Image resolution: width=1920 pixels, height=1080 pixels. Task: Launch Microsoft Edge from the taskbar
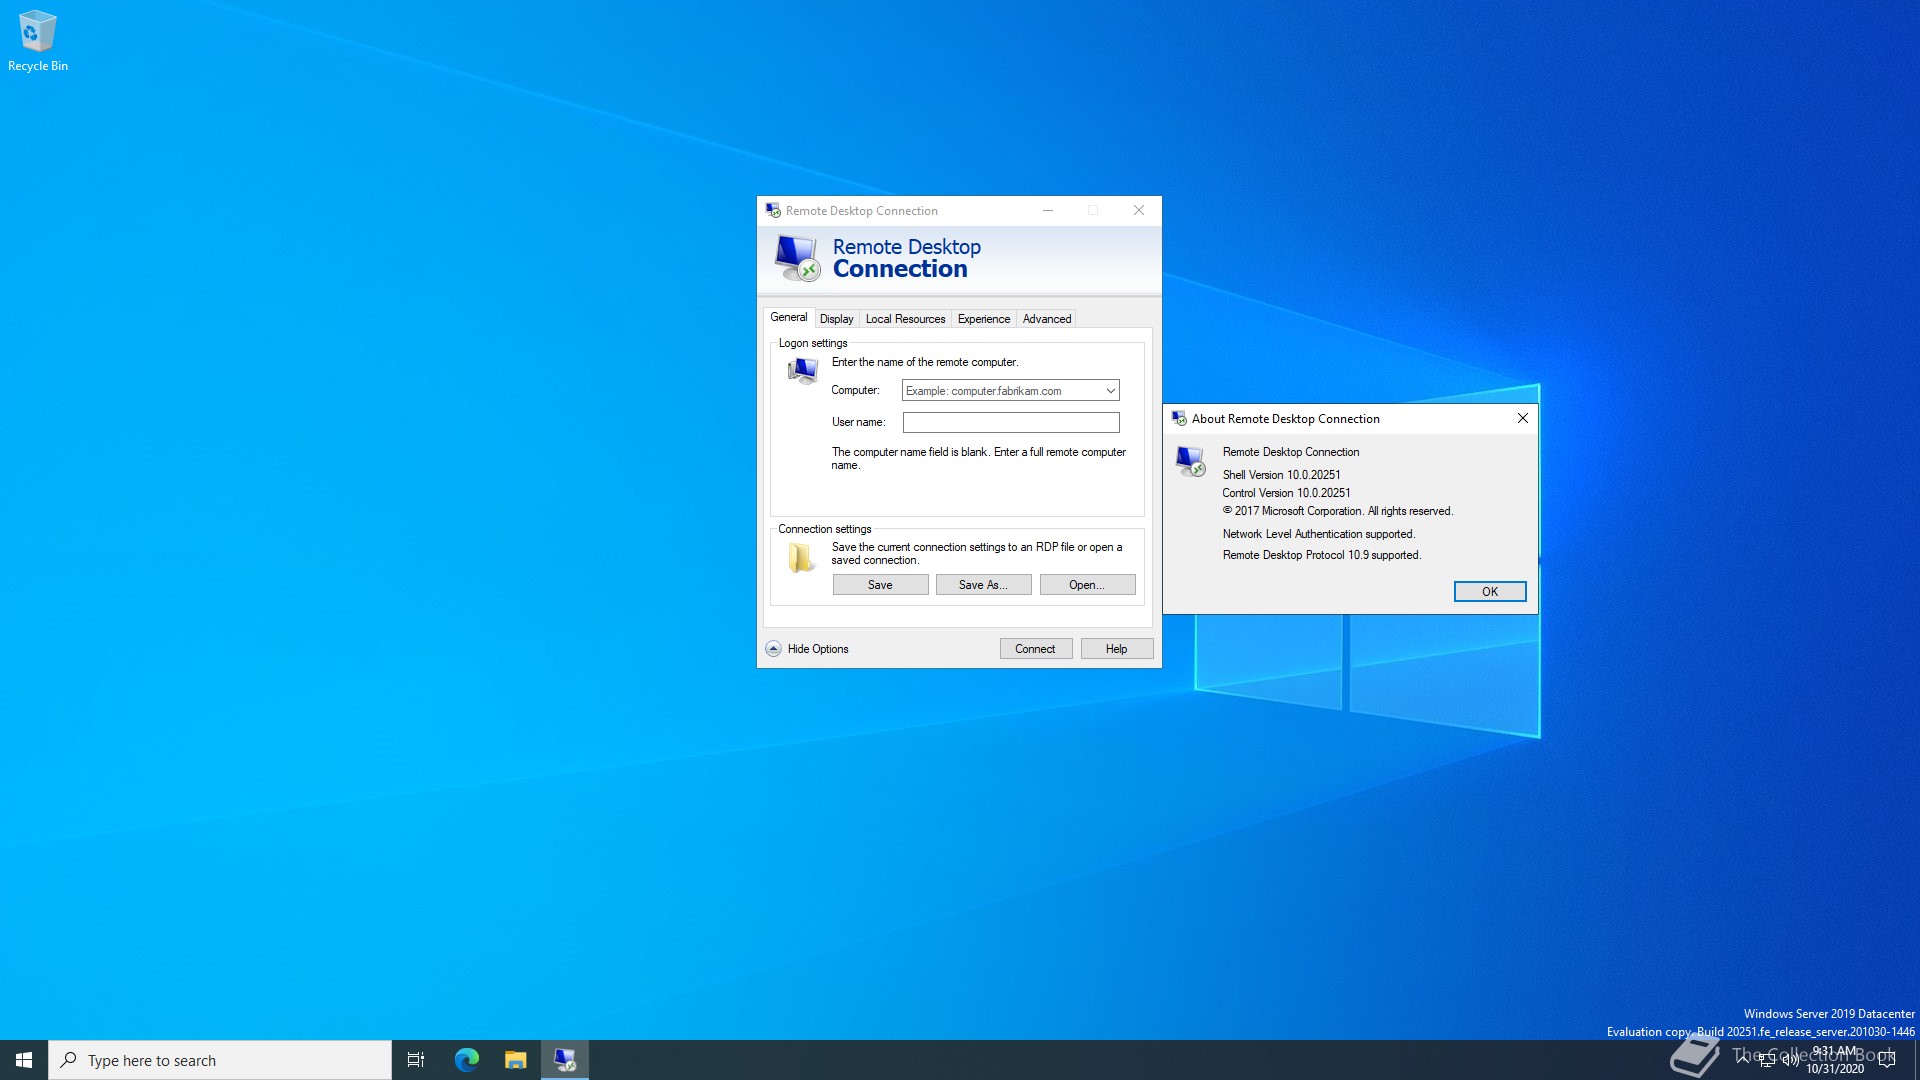coord(466,1060)
